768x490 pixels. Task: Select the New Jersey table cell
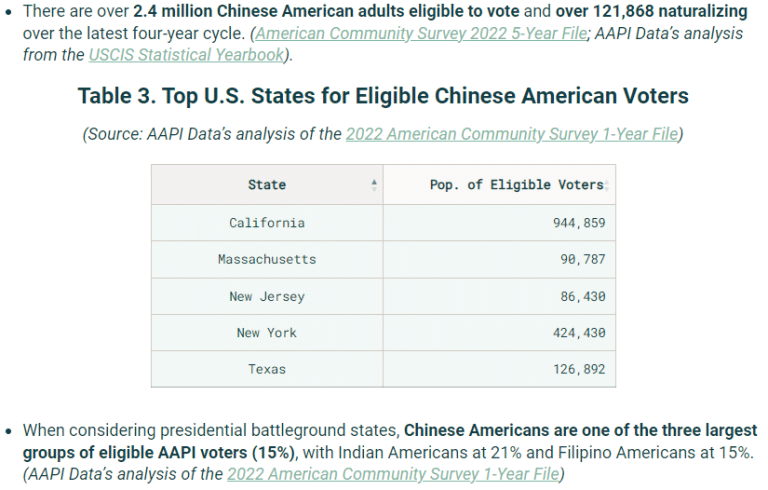(267, 296)
